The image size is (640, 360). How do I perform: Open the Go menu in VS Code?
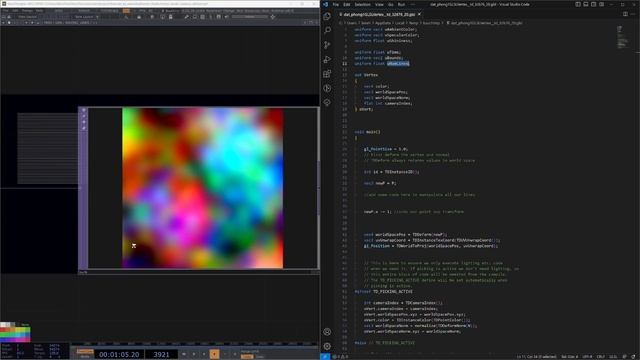(391, 4)
